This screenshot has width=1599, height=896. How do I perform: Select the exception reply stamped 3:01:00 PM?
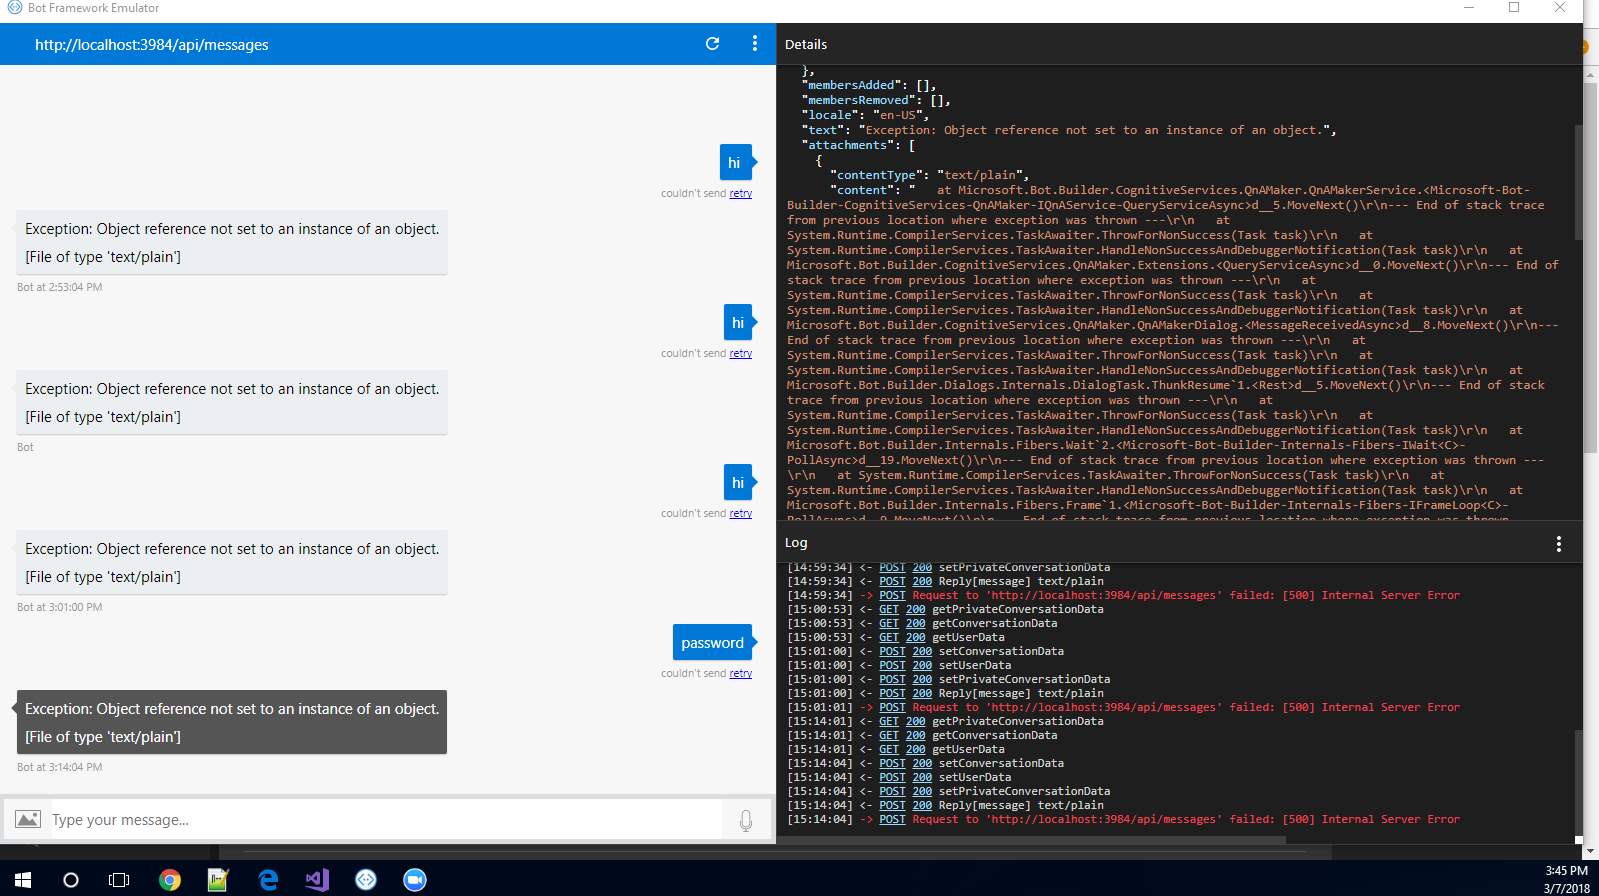click(x=232, y=562)
